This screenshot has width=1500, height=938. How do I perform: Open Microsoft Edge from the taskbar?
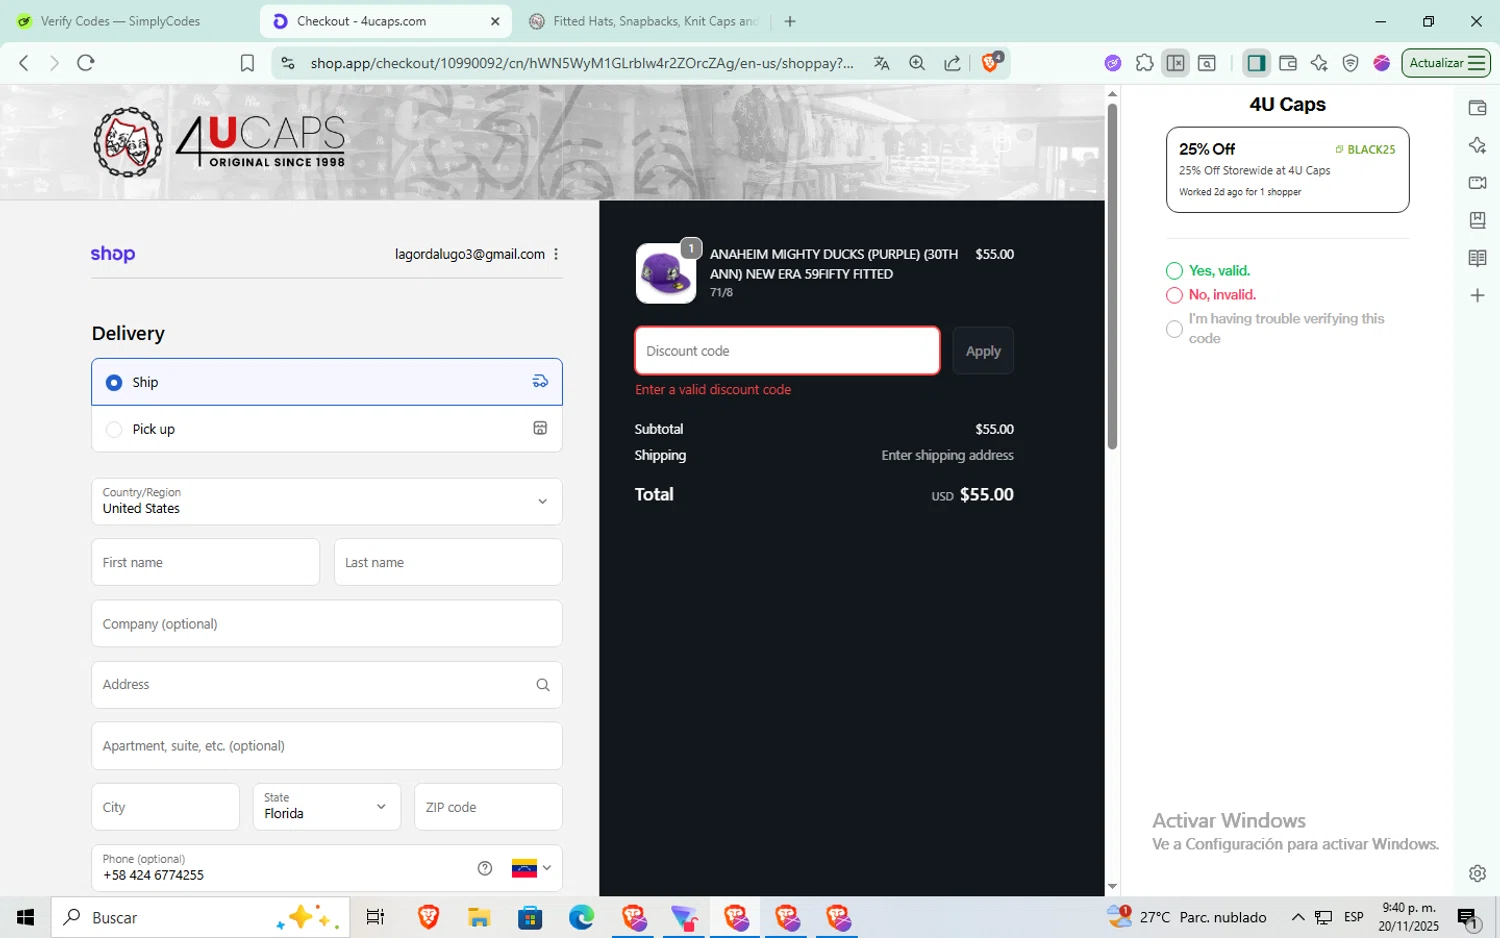click(581, 917)
